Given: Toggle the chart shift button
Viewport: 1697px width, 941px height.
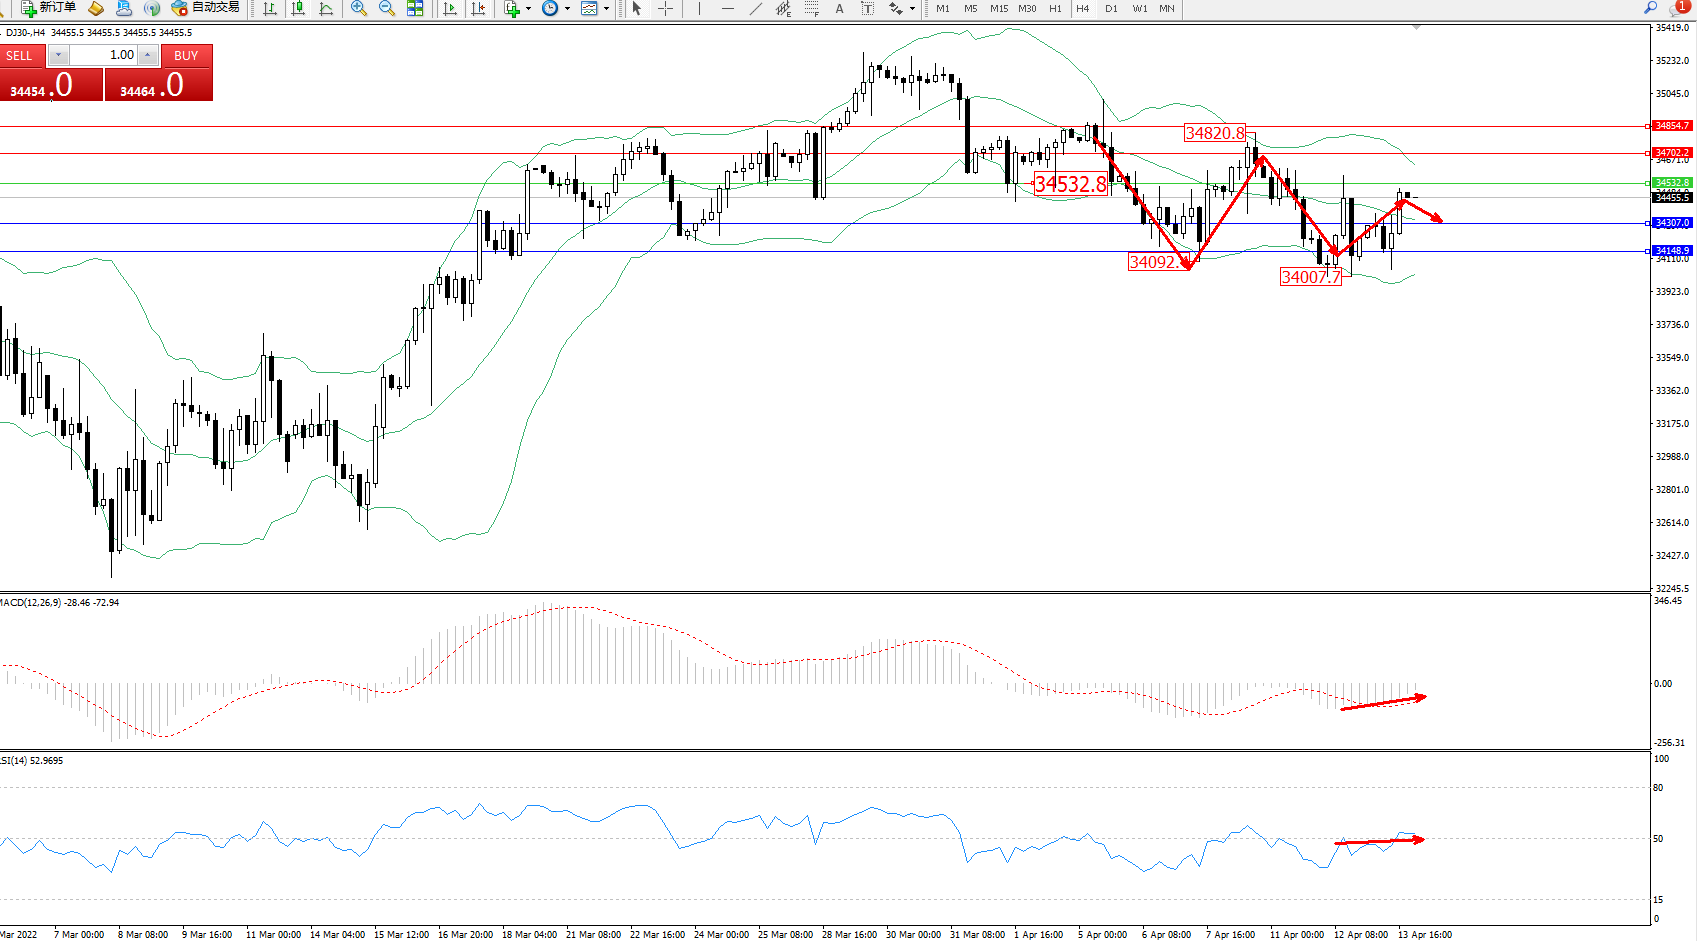Looking at the screenshot, I should pyautogui.click(x=478, y=9).
